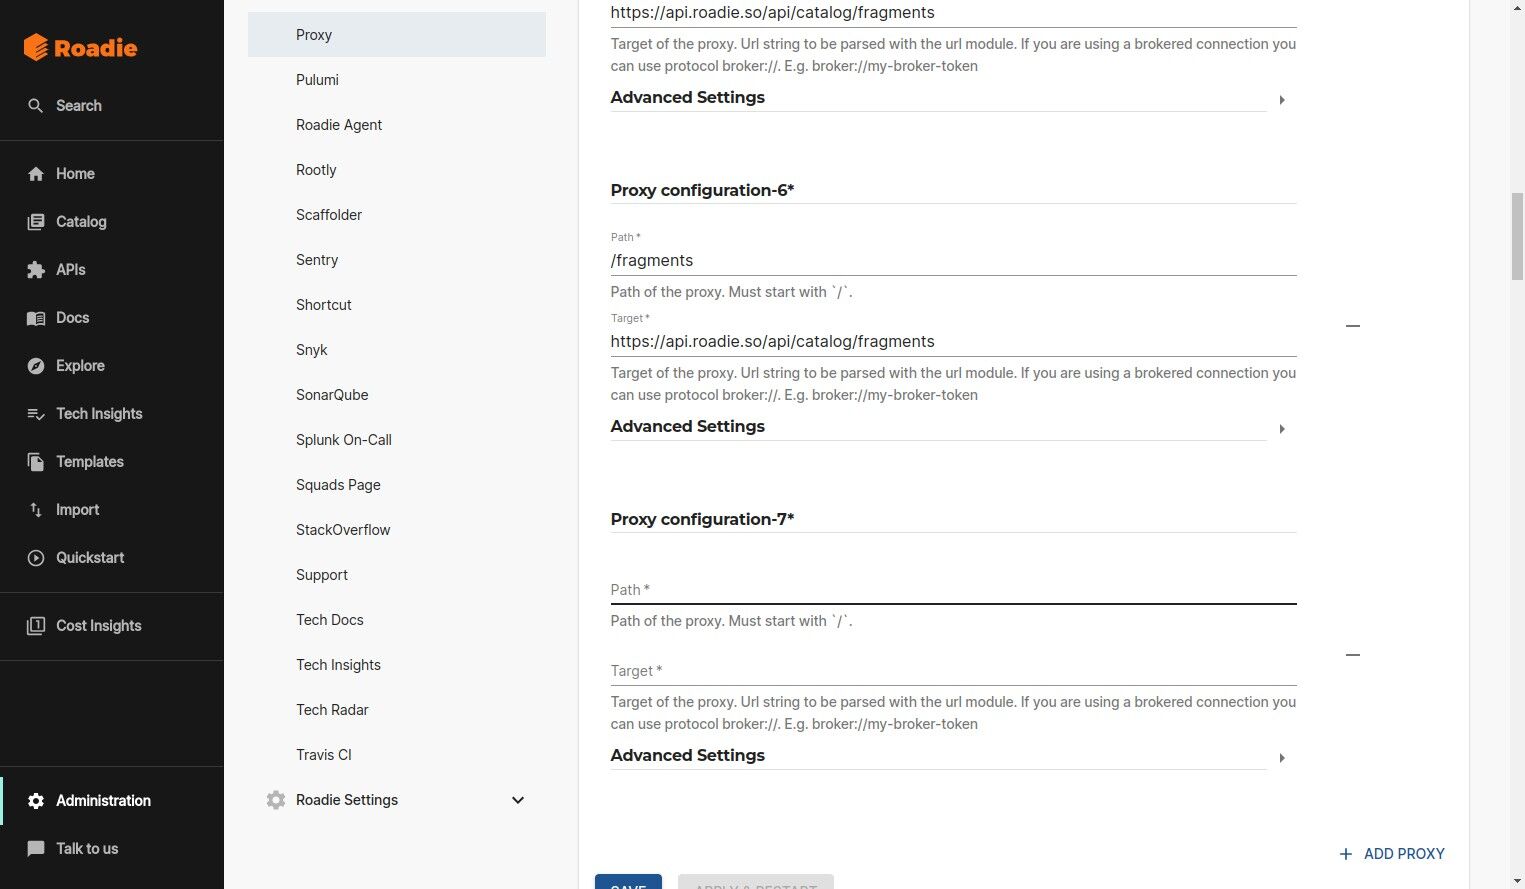This screenshot has width=1525, height=889.
Task: Collapse the Roadie Settings section chevron
Action: pos(518,800)
